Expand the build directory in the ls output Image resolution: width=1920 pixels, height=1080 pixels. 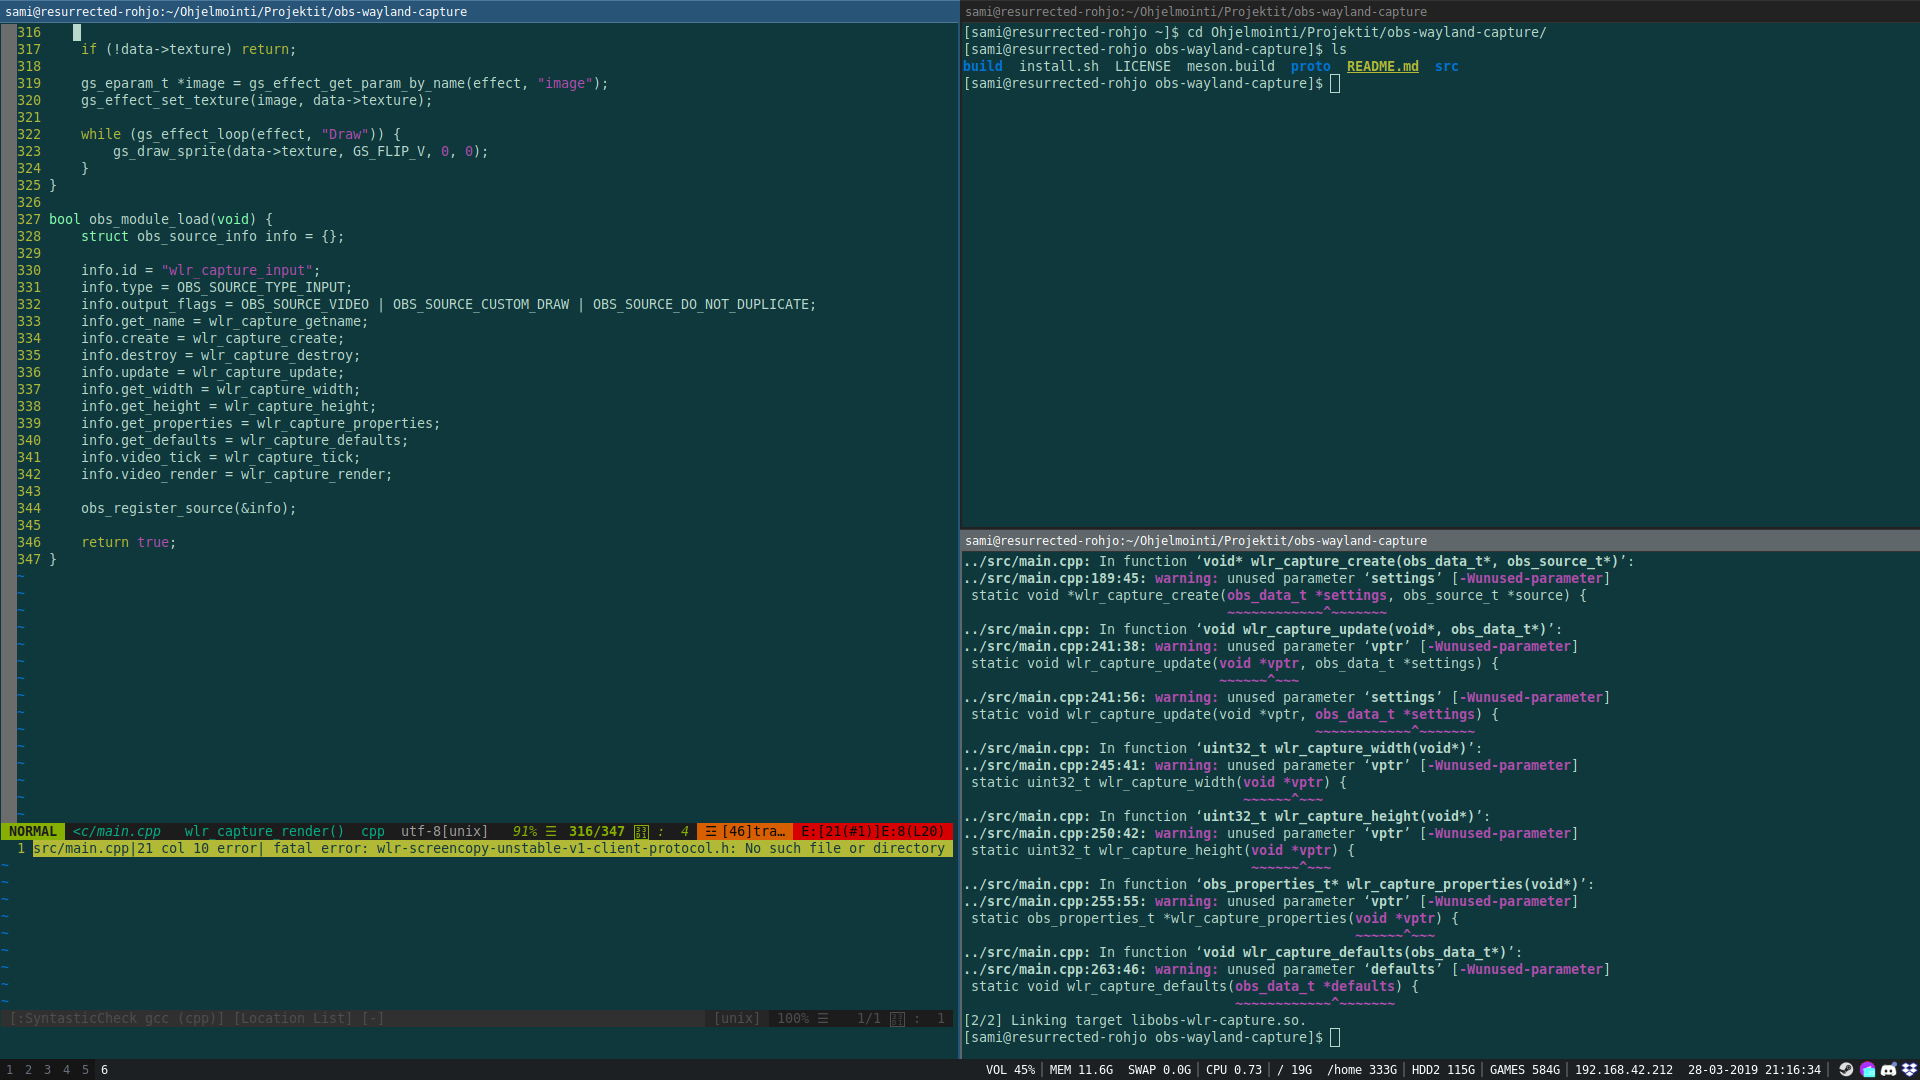[x=982, y=66]
